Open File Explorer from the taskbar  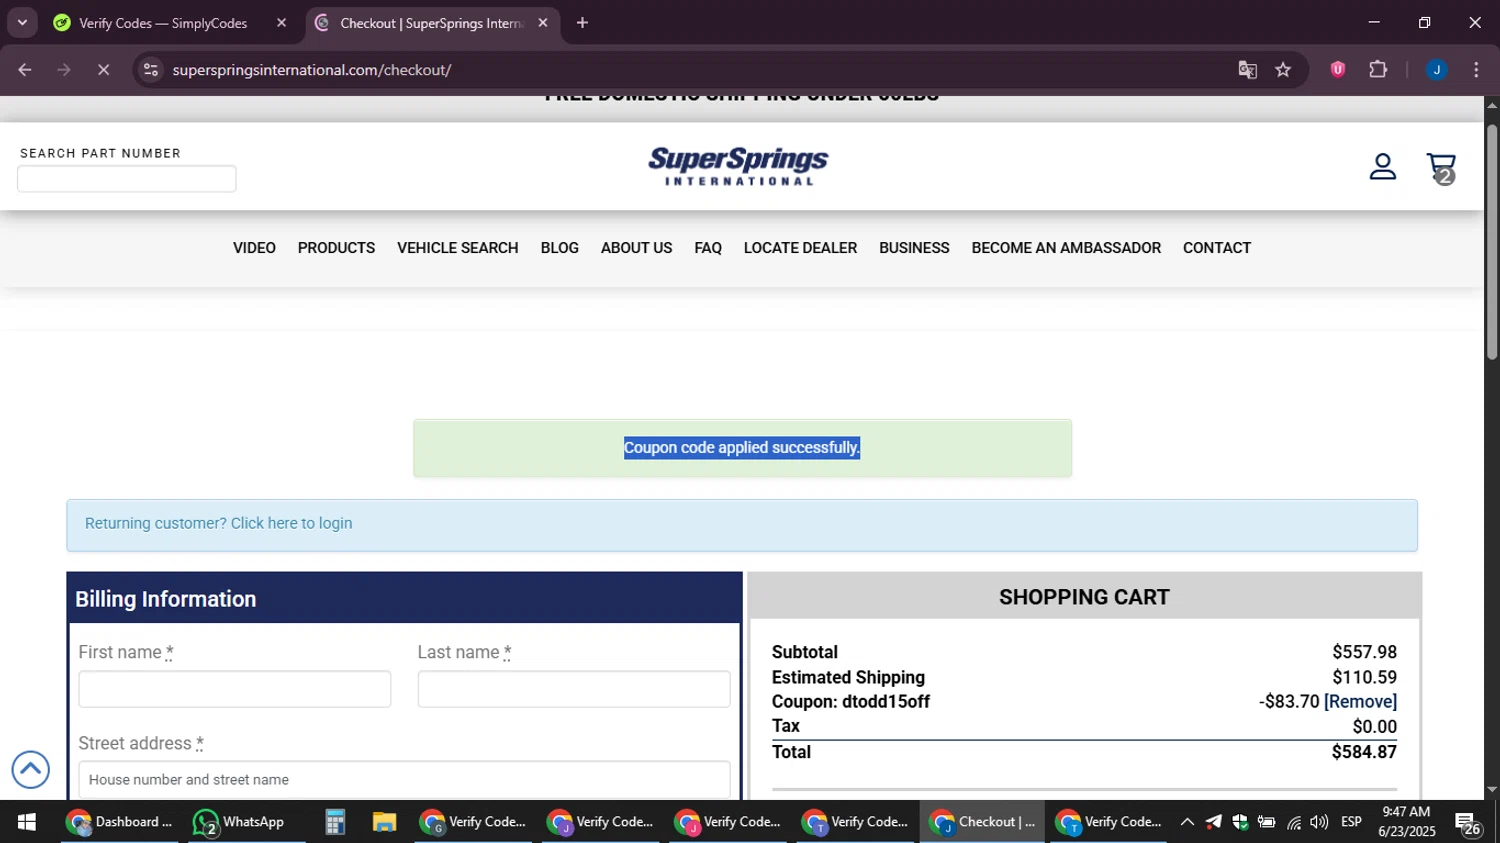[384, 822]
